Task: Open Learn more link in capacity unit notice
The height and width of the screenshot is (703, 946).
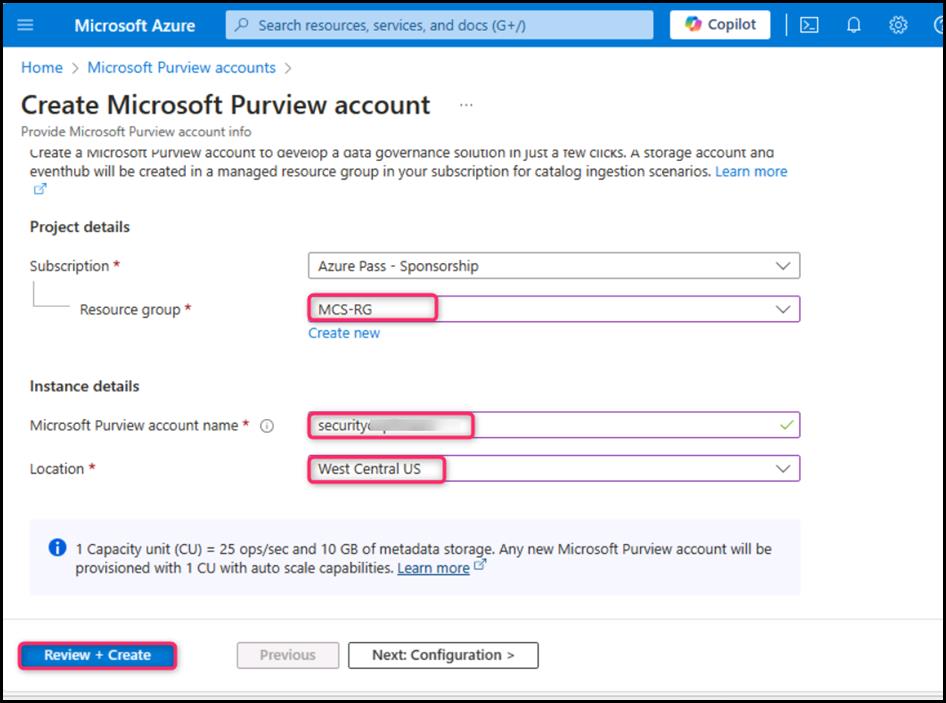Action: point(433,568)
